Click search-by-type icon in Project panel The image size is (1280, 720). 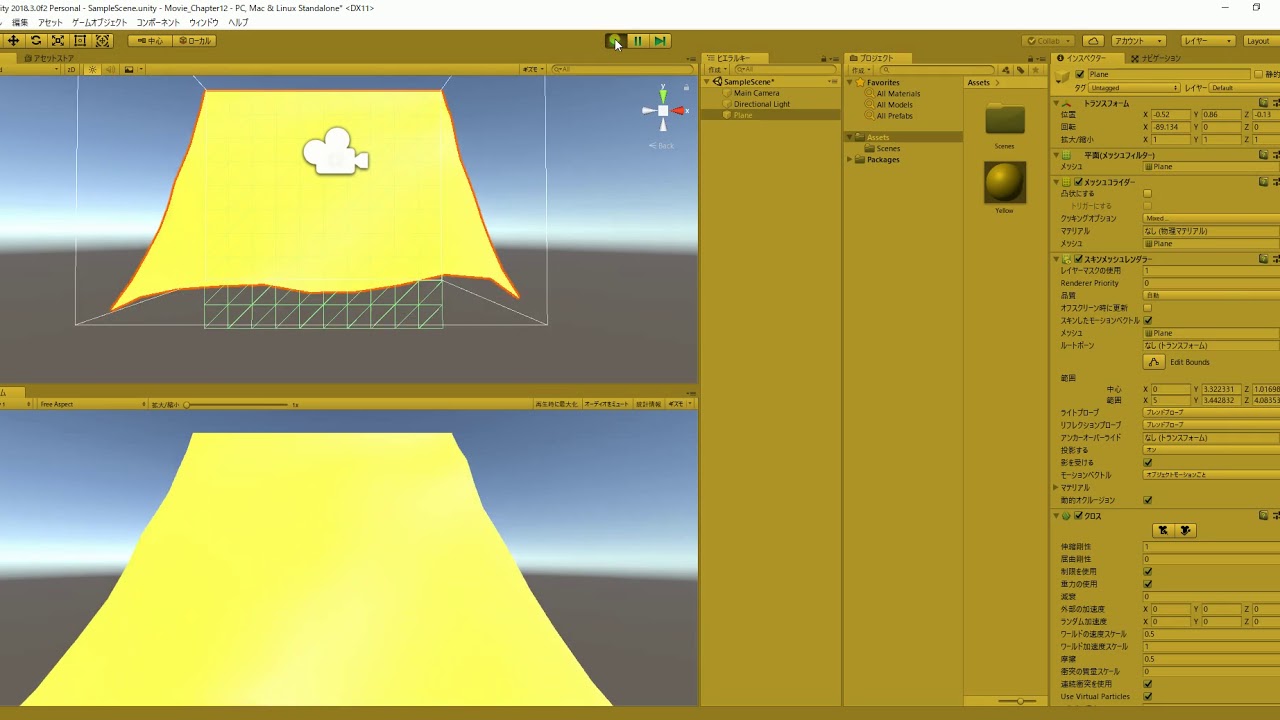pyautogui.click(x=1007, y=70)
